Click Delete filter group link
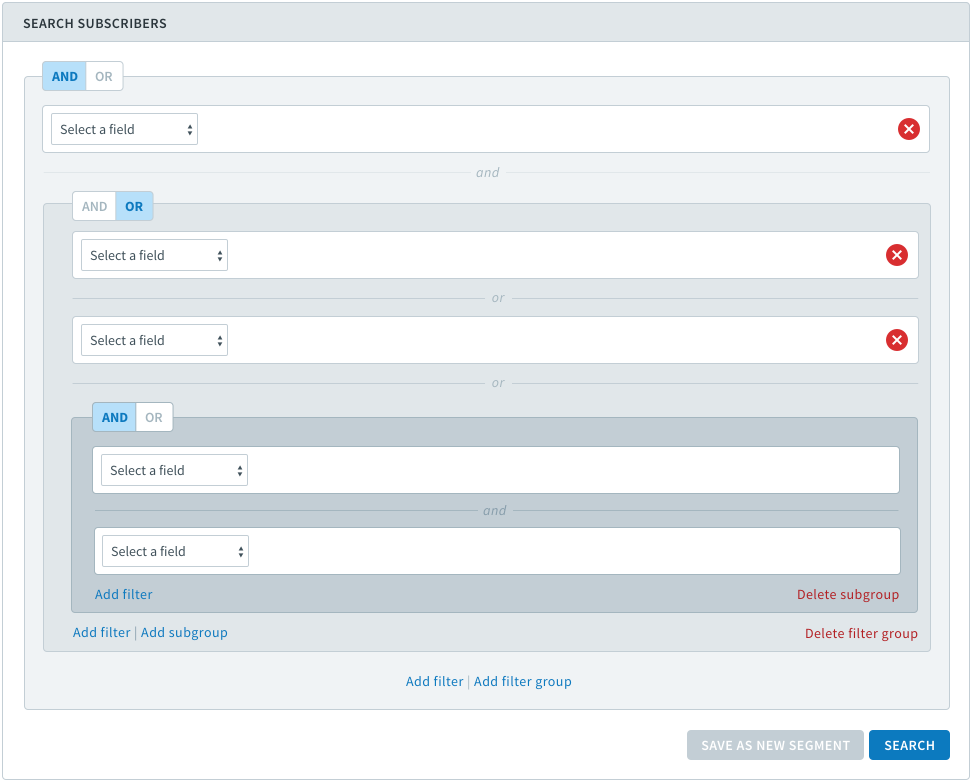Image resolution: width=971 pixels, height=781 pixels. point(861,633)
